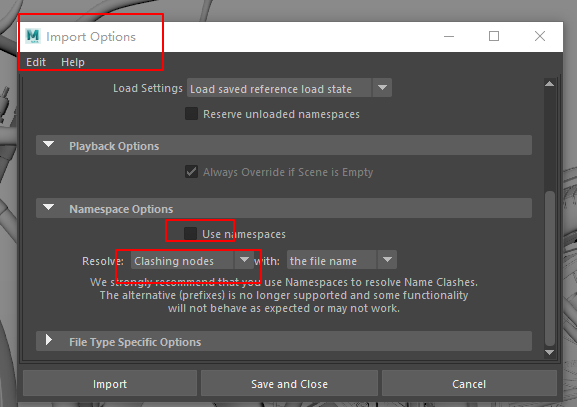
Task: Check Reserve unloaded namespaces
Action: (x=191, y=114)
